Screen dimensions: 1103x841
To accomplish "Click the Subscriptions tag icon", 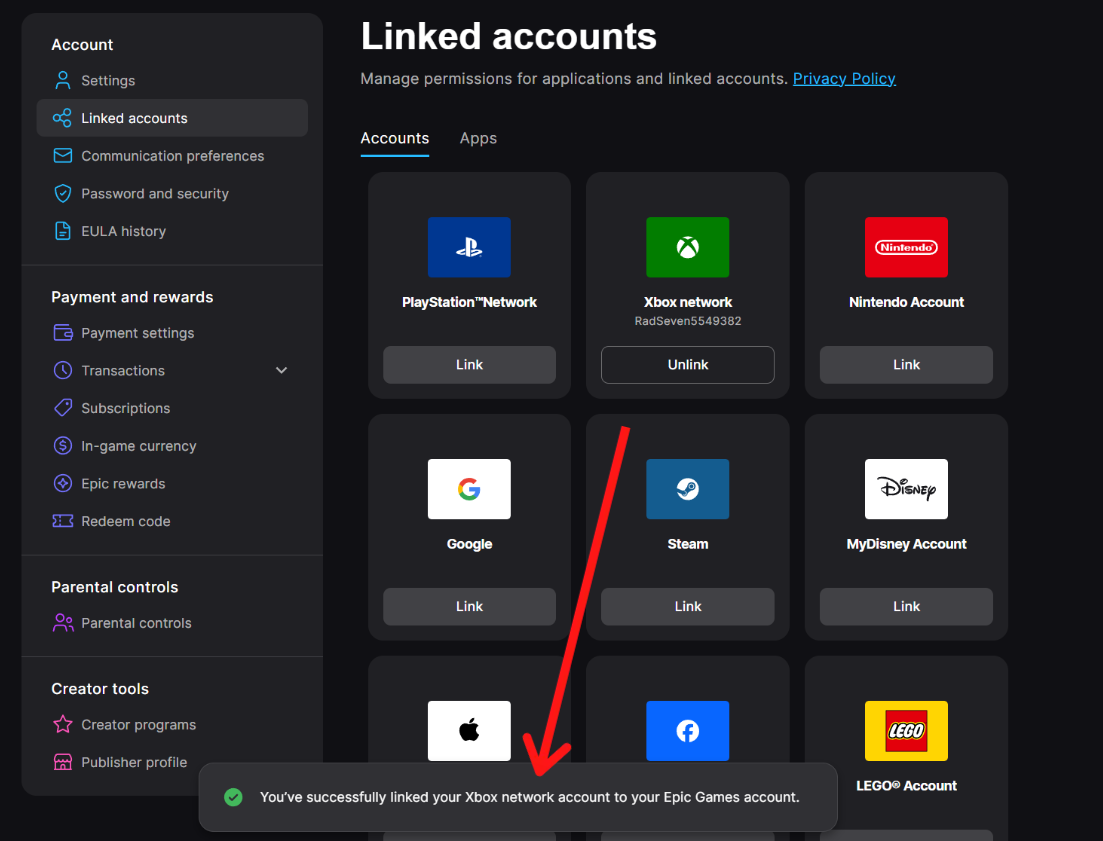I will click(63, 408).
